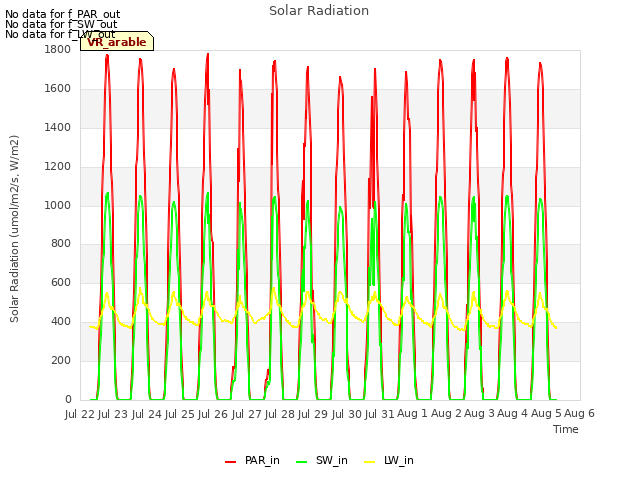Click the Jul 24 x-axis date label
This screenshot has width=640, height=480.
pos(147,414)
